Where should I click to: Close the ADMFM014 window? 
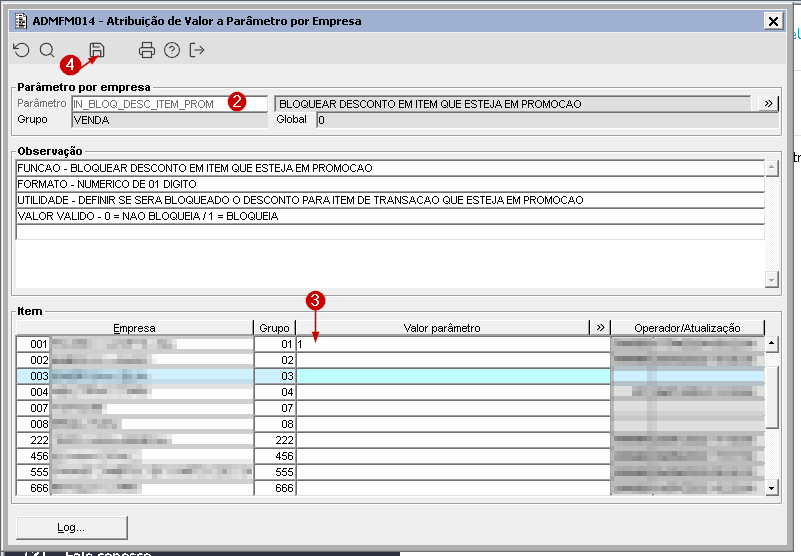tap(773, 21)
